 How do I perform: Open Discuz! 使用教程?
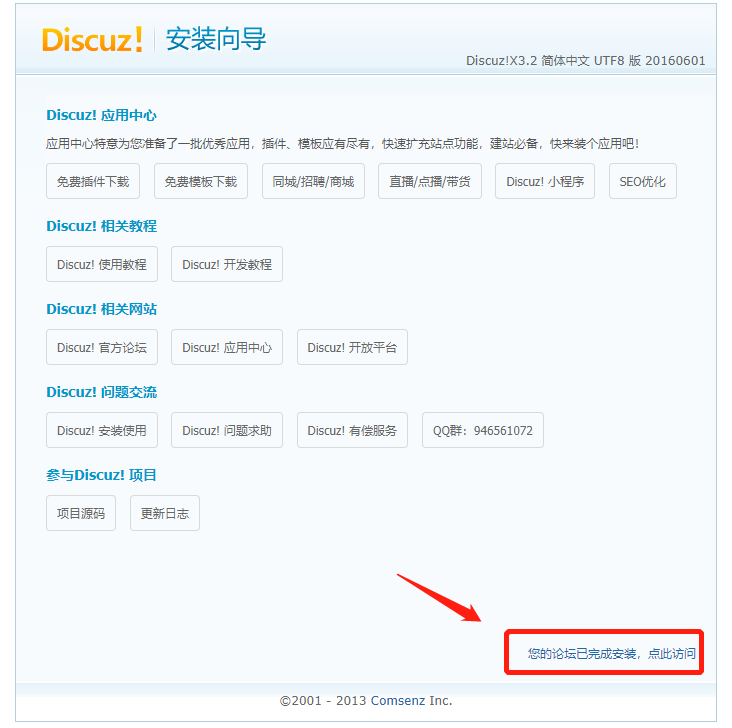(x=102, y=264)
